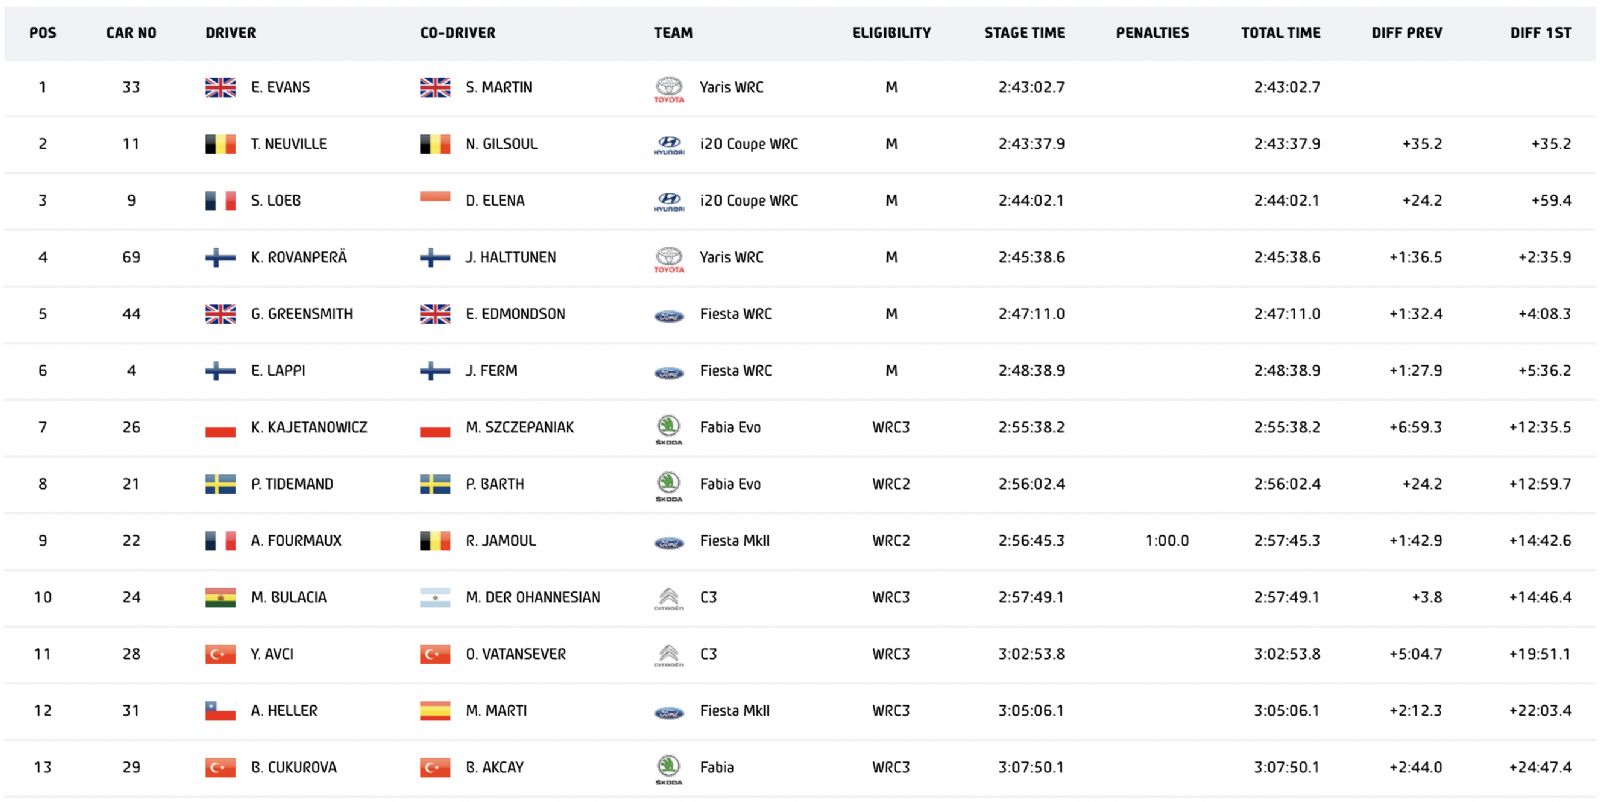
Task: Click the Ford logo beside G. Greensmith's Fiesta WRC
Action: coord(669,316)
